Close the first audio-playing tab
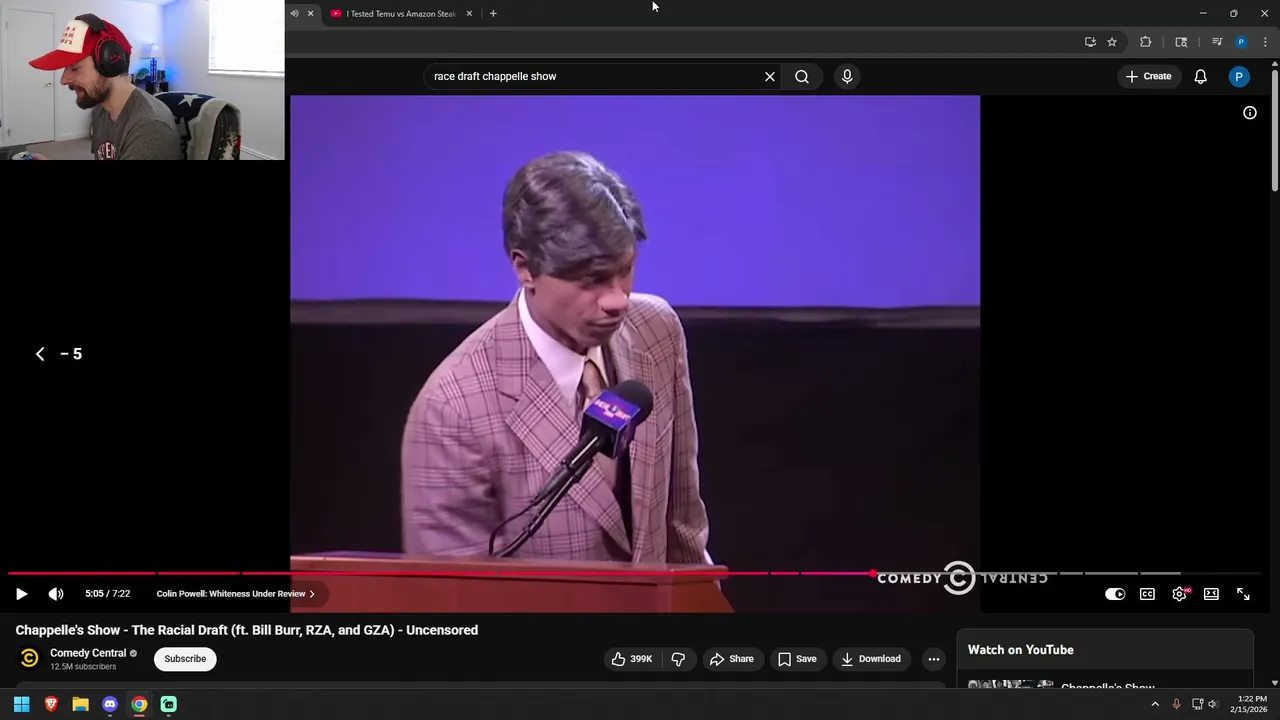This screenshot has height=720, width=1280. coord(310,14)
